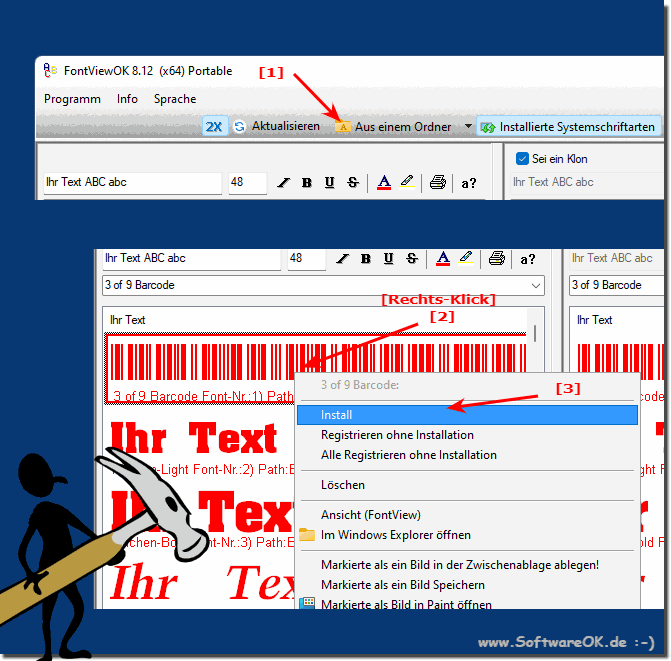Toggle the 2X view button
This screenshot has height=661, width=671.
[x=214, y=127]
